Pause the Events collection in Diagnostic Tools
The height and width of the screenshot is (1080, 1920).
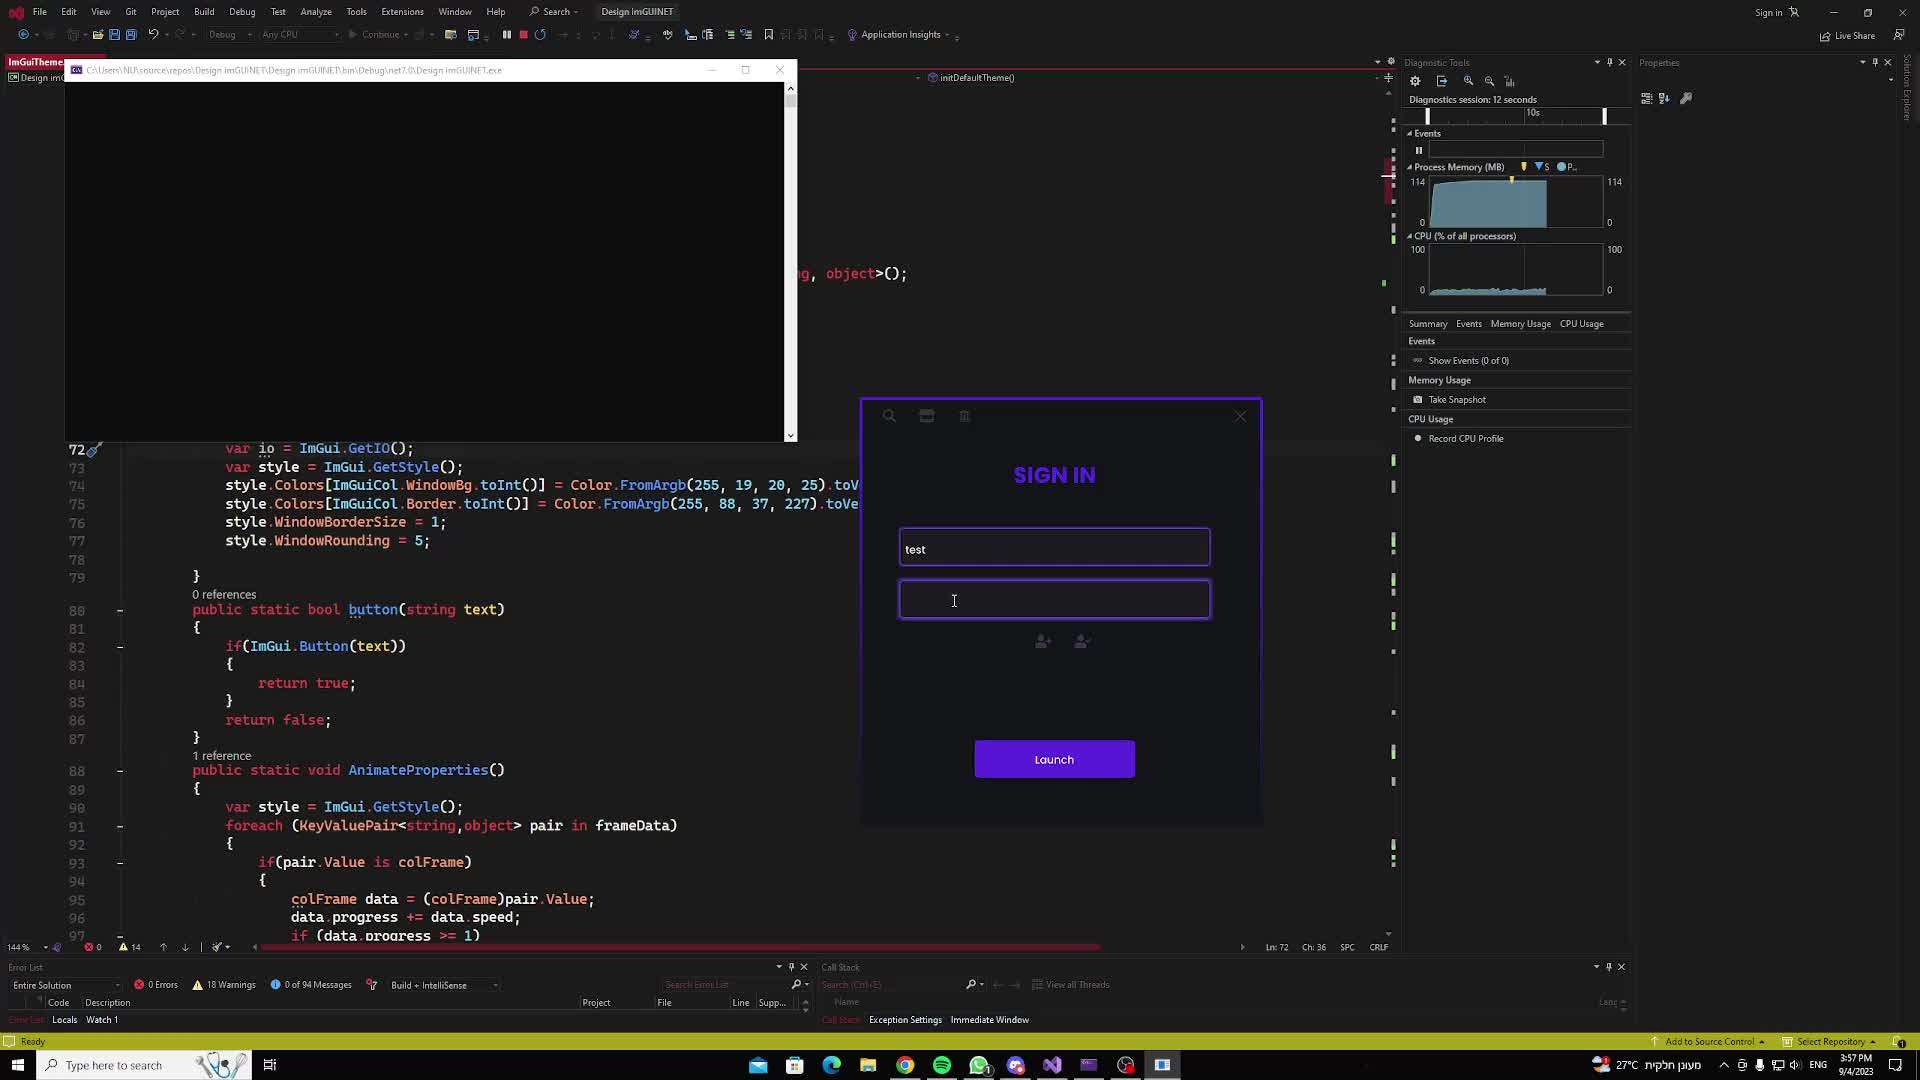(1419, 150)
